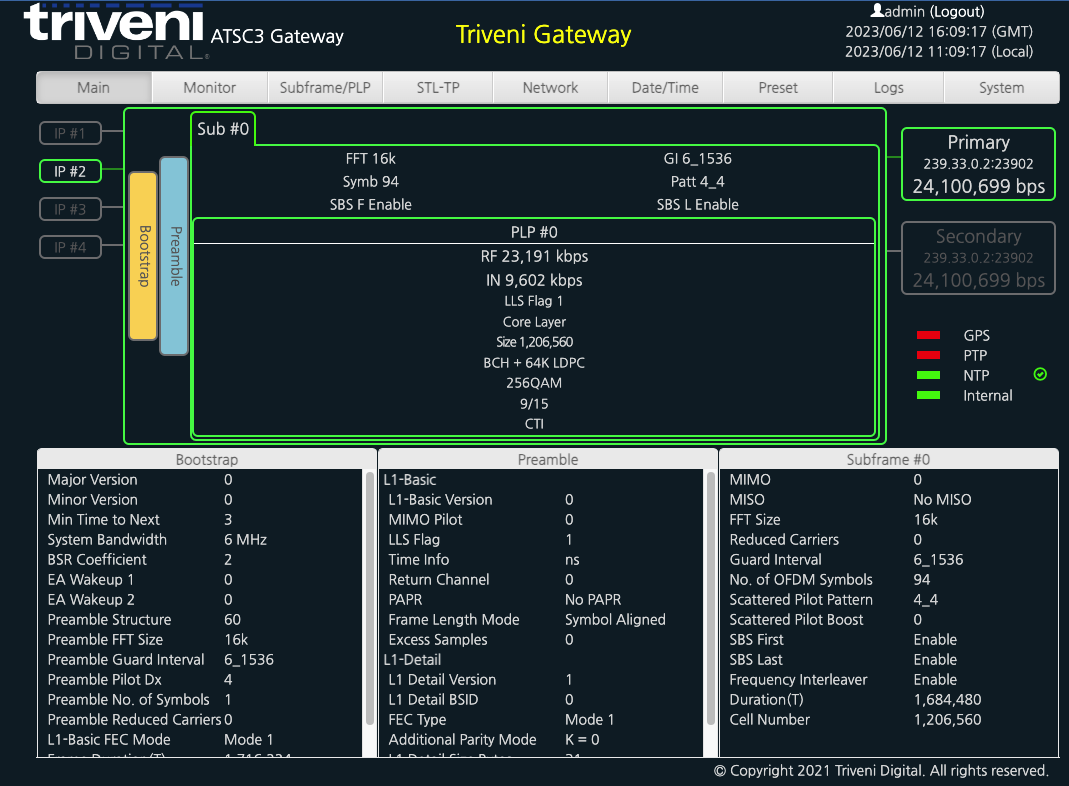Screen dimensions: 1069x786
Task: Open the Main tab
Action: pos(93,87)
